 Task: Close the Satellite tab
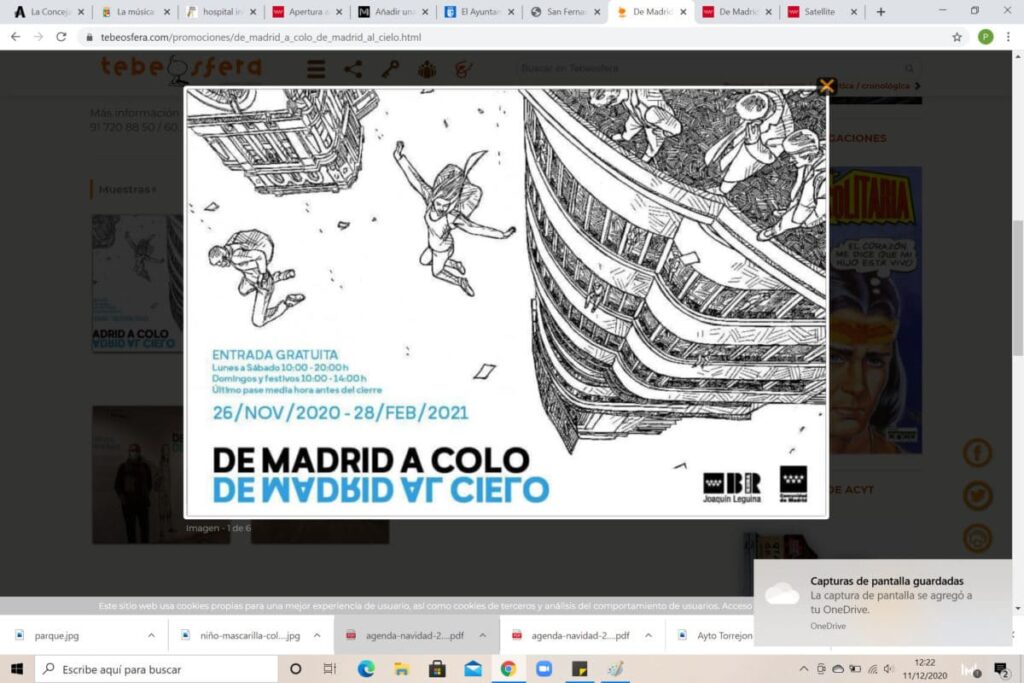click(854, 12)
